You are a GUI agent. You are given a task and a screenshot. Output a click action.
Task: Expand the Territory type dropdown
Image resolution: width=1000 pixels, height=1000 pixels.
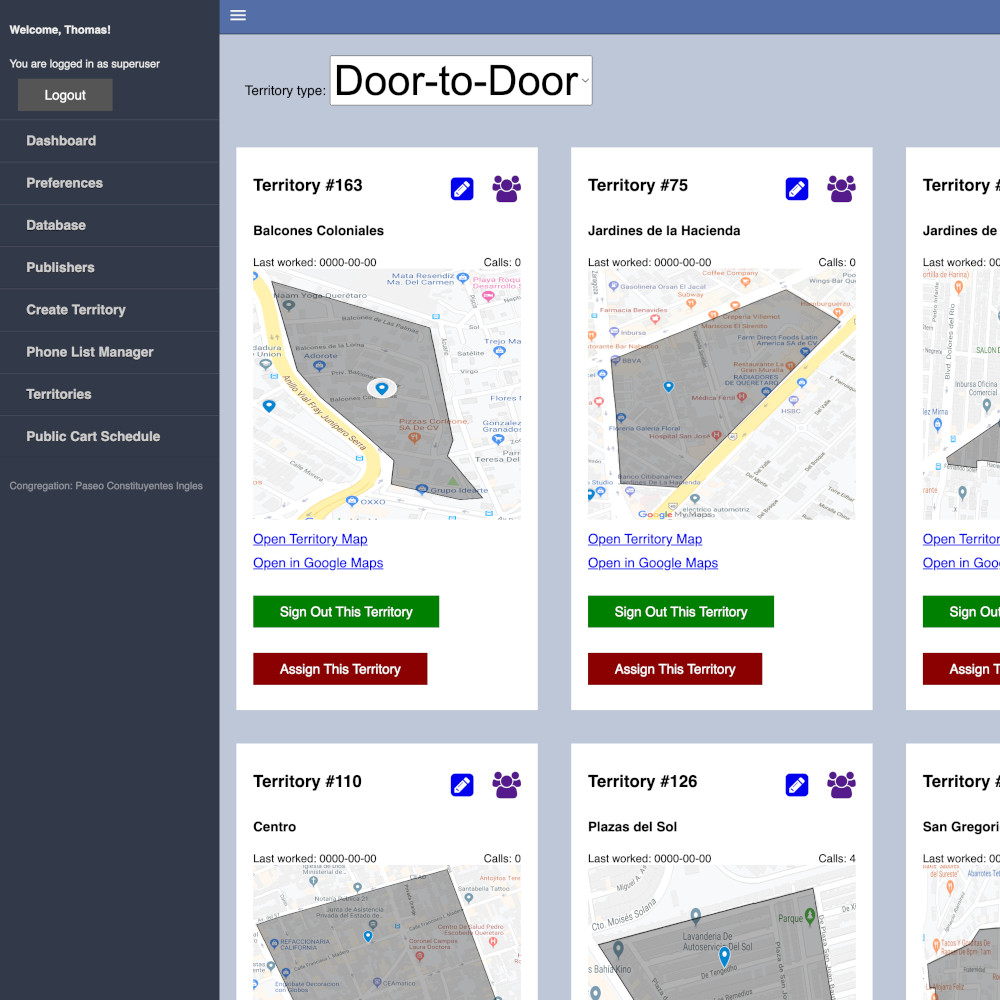click(461, 81)
